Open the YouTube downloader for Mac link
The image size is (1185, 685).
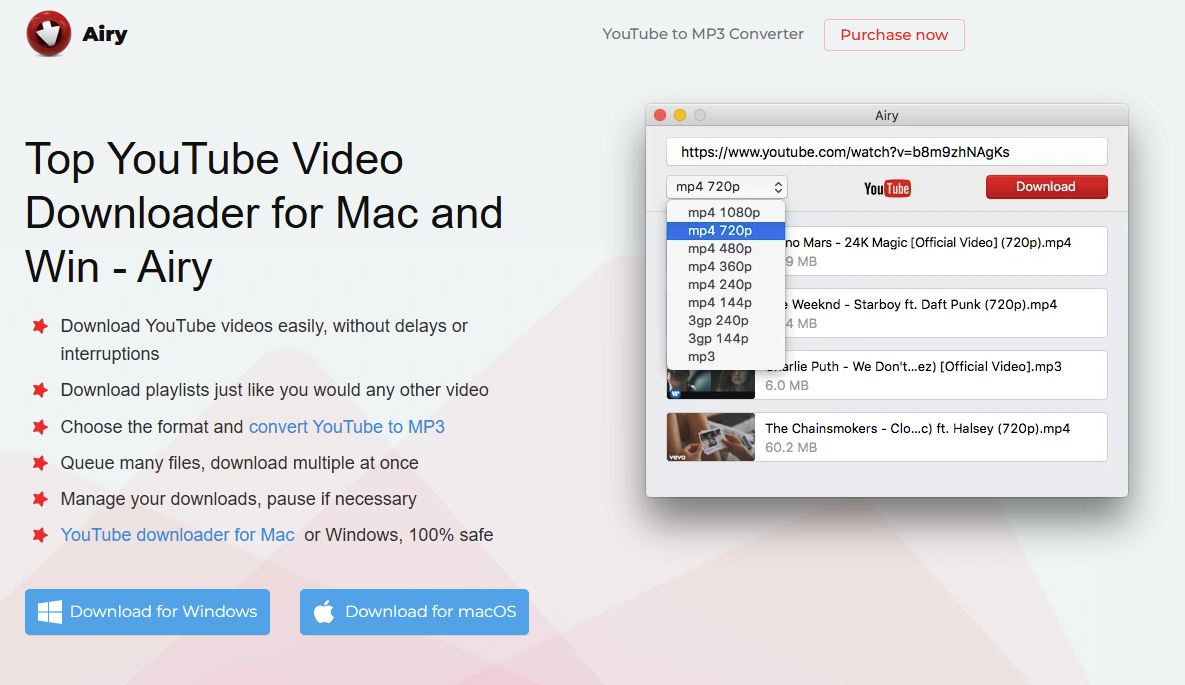[178, 535]
